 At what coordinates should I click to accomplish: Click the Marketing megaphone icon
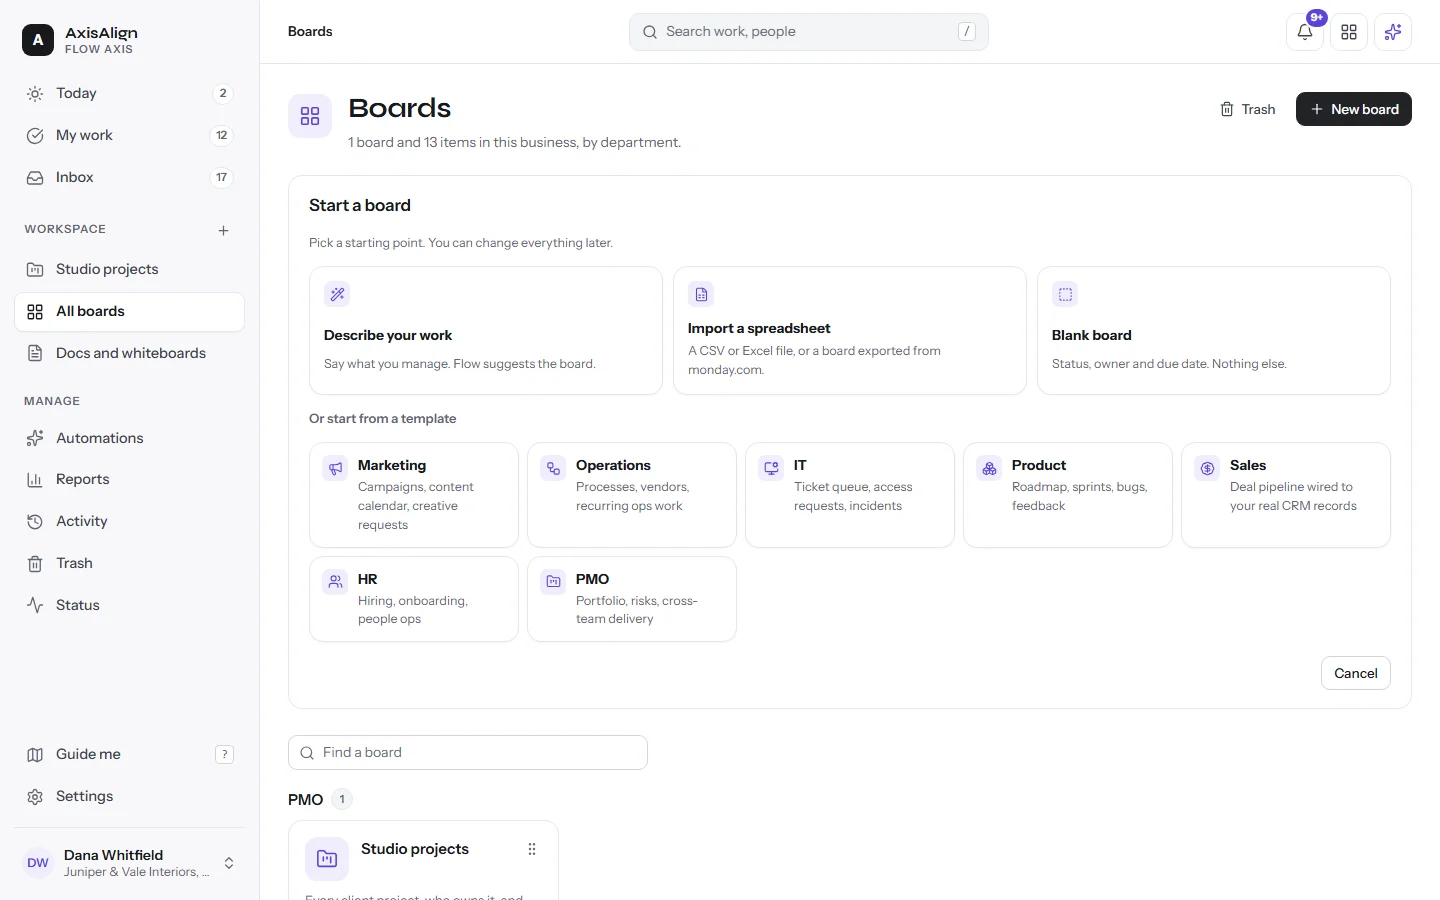point(335,468)
